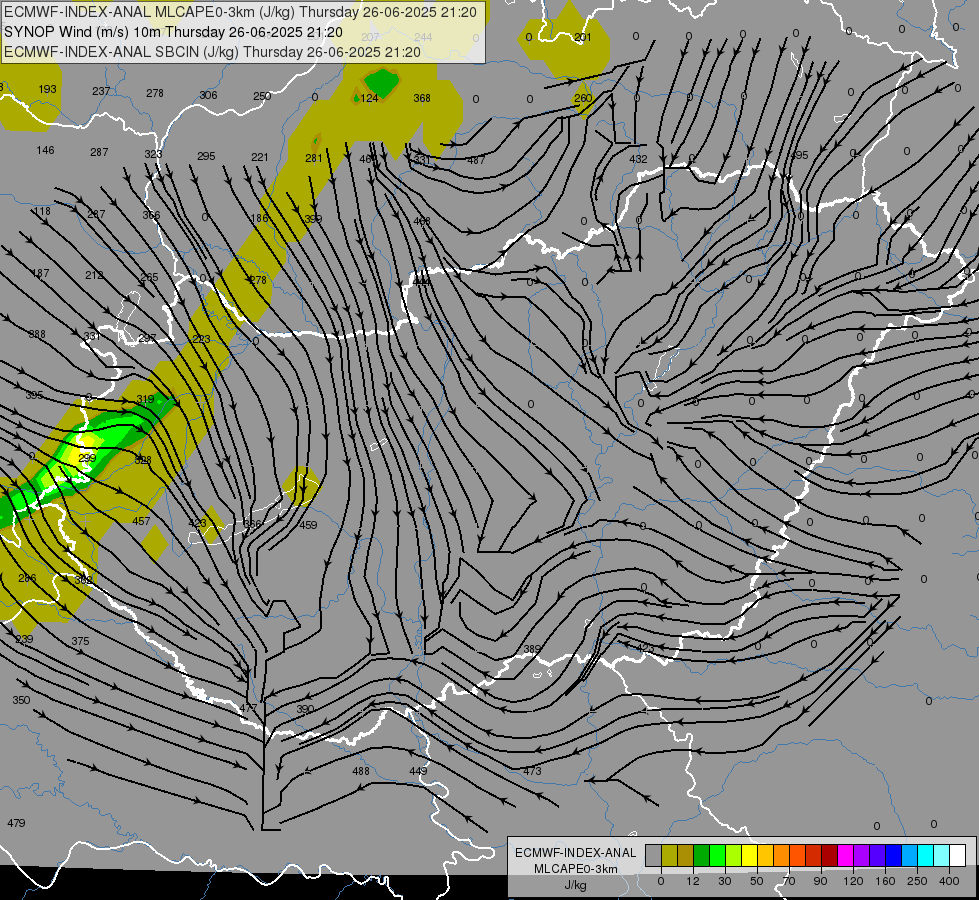Select the brick red legend swatch before 90
Image resolution: width=979 pixels, height=900 pixels.
click(814, 855)
